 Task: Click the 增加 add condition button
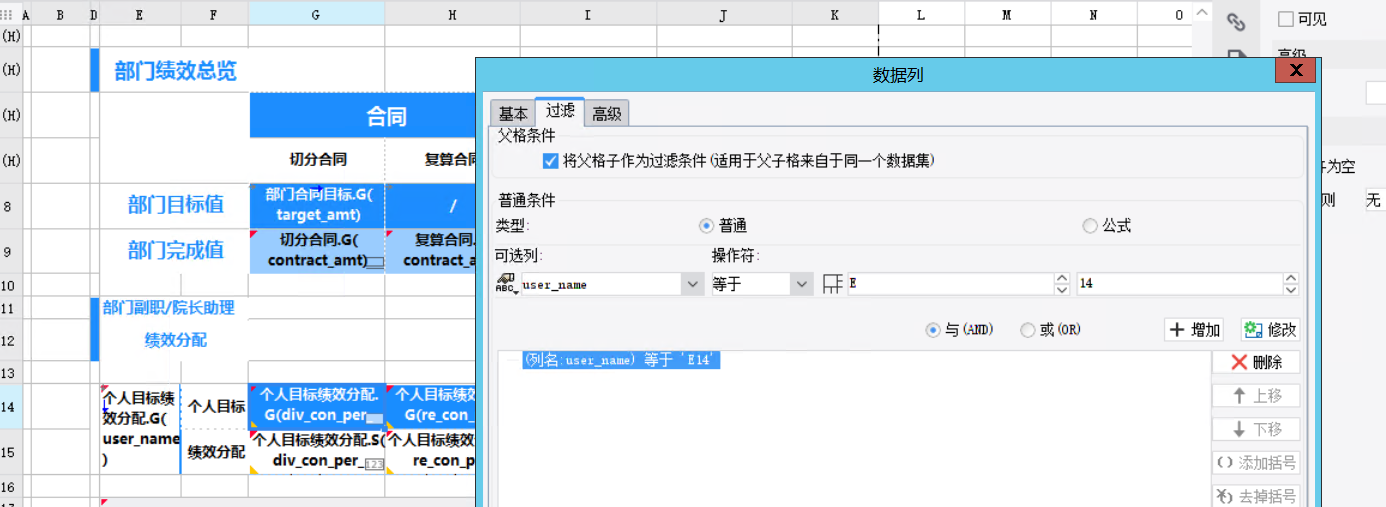coord(1195,330)
